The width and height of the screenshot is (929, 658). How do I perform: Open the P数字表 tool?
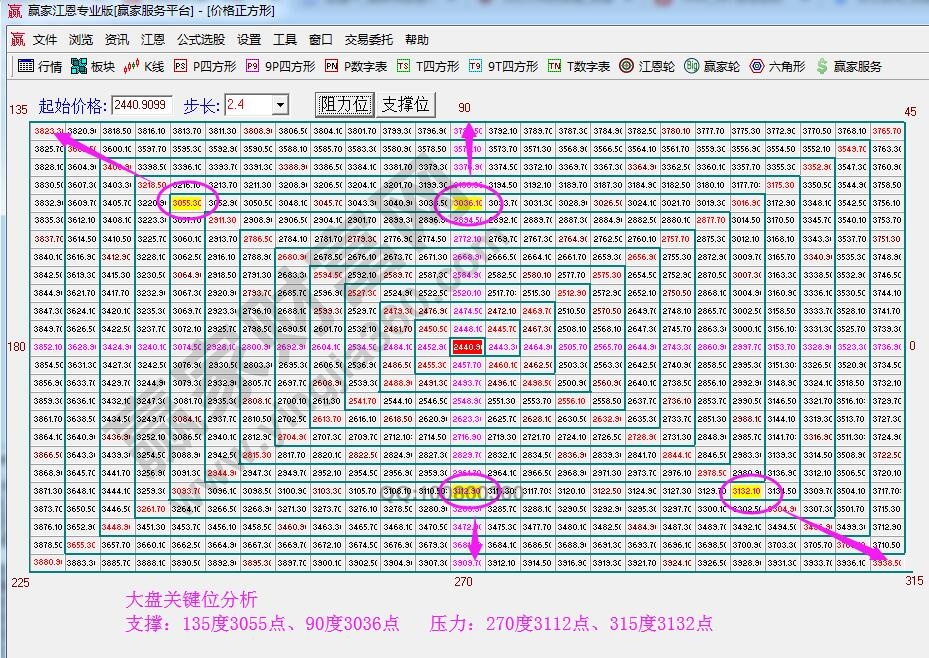355,67
